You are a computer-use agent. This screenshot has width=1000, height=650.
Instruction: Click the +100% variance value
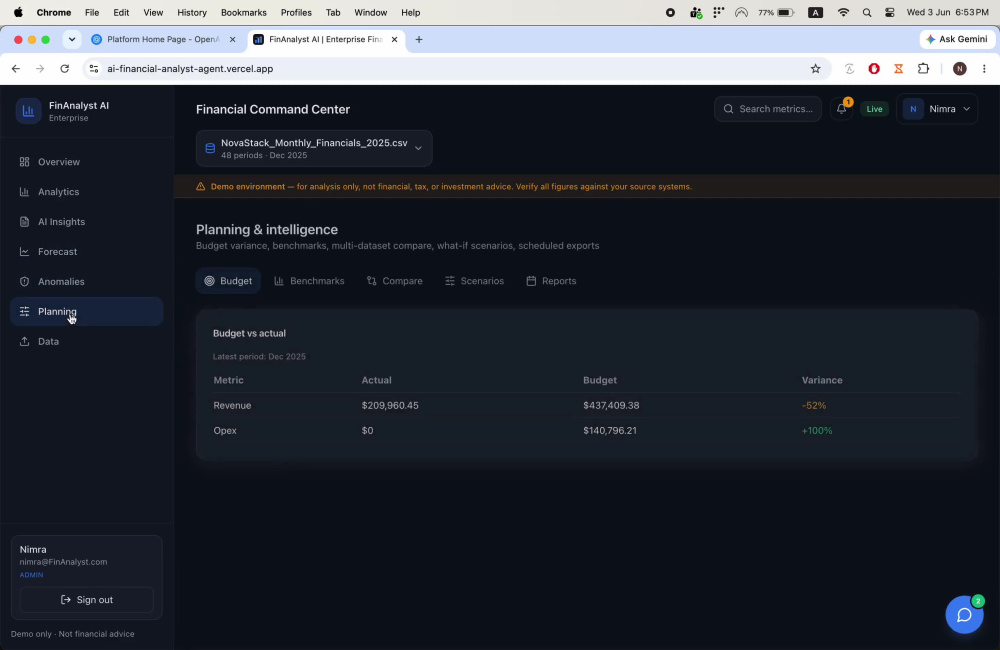tap(817, 431)
